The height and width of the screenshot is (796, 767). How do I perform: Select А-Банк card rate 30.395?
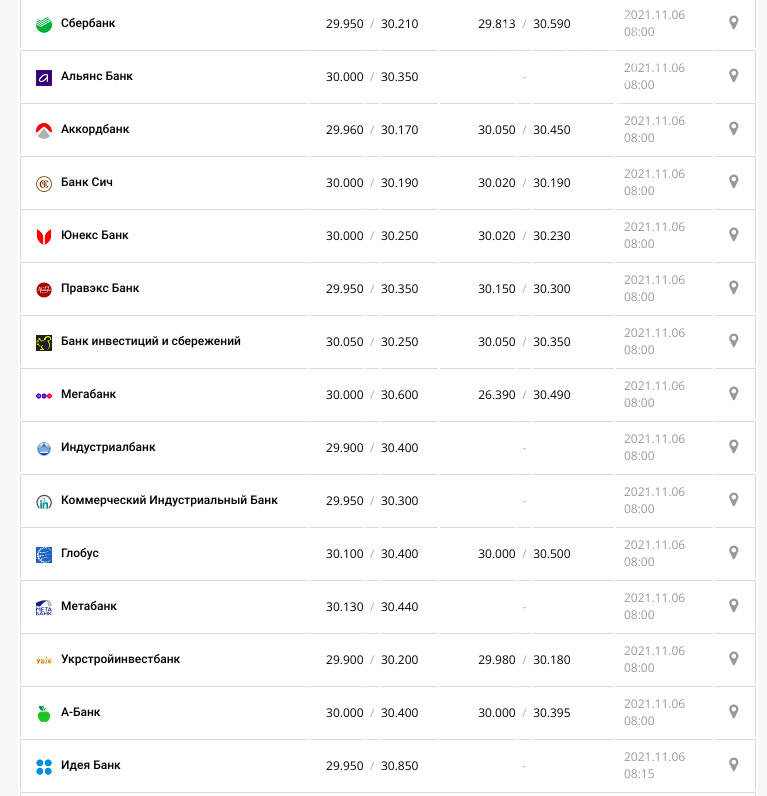pos(552,713)
